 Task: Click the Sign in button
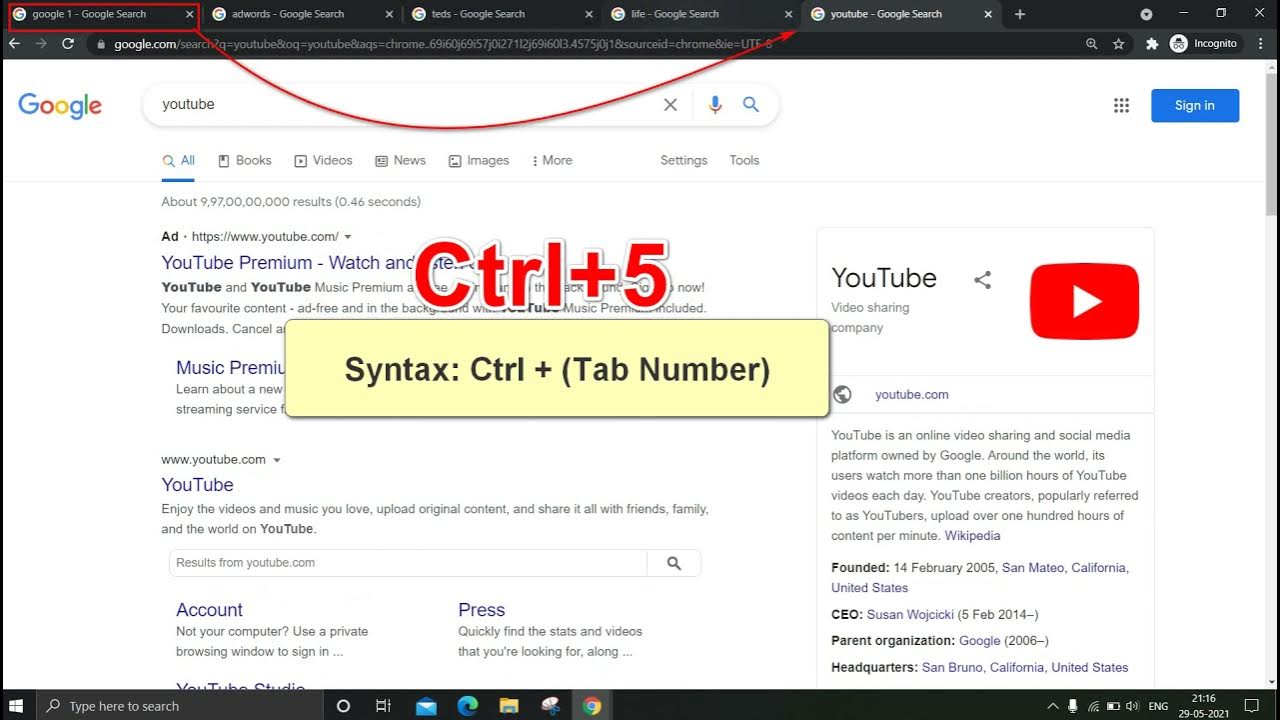tap(1195, 106)
